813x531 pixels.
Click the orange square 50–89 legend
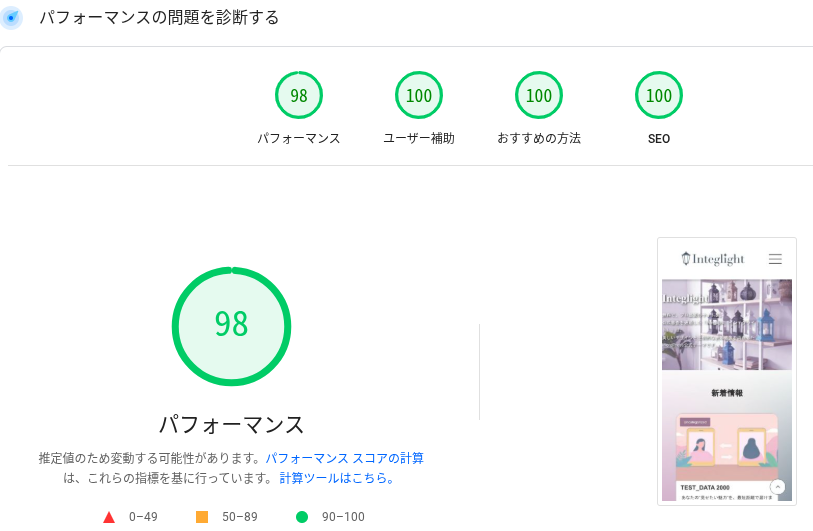(x=202, y=517)
